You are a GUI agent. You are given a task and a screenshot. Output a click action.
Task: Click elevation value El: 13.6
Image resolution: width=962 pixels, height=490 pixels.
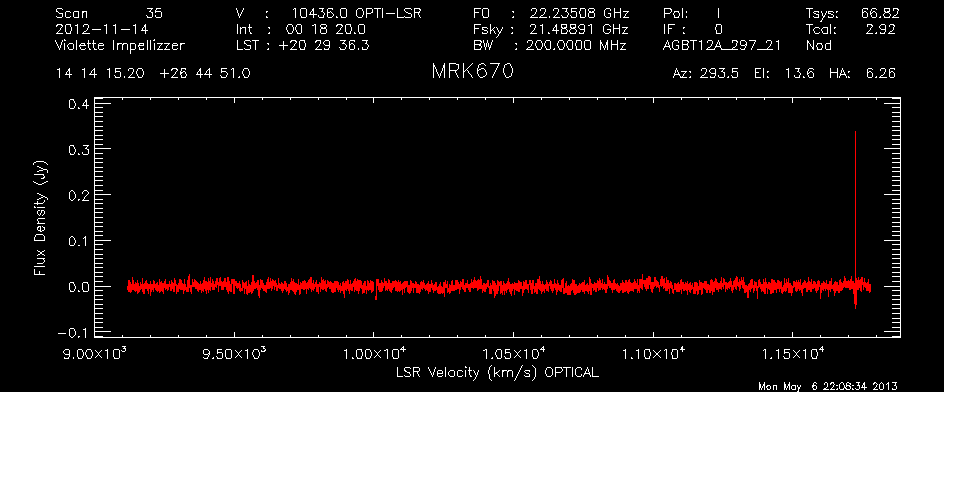coord(785,74)
